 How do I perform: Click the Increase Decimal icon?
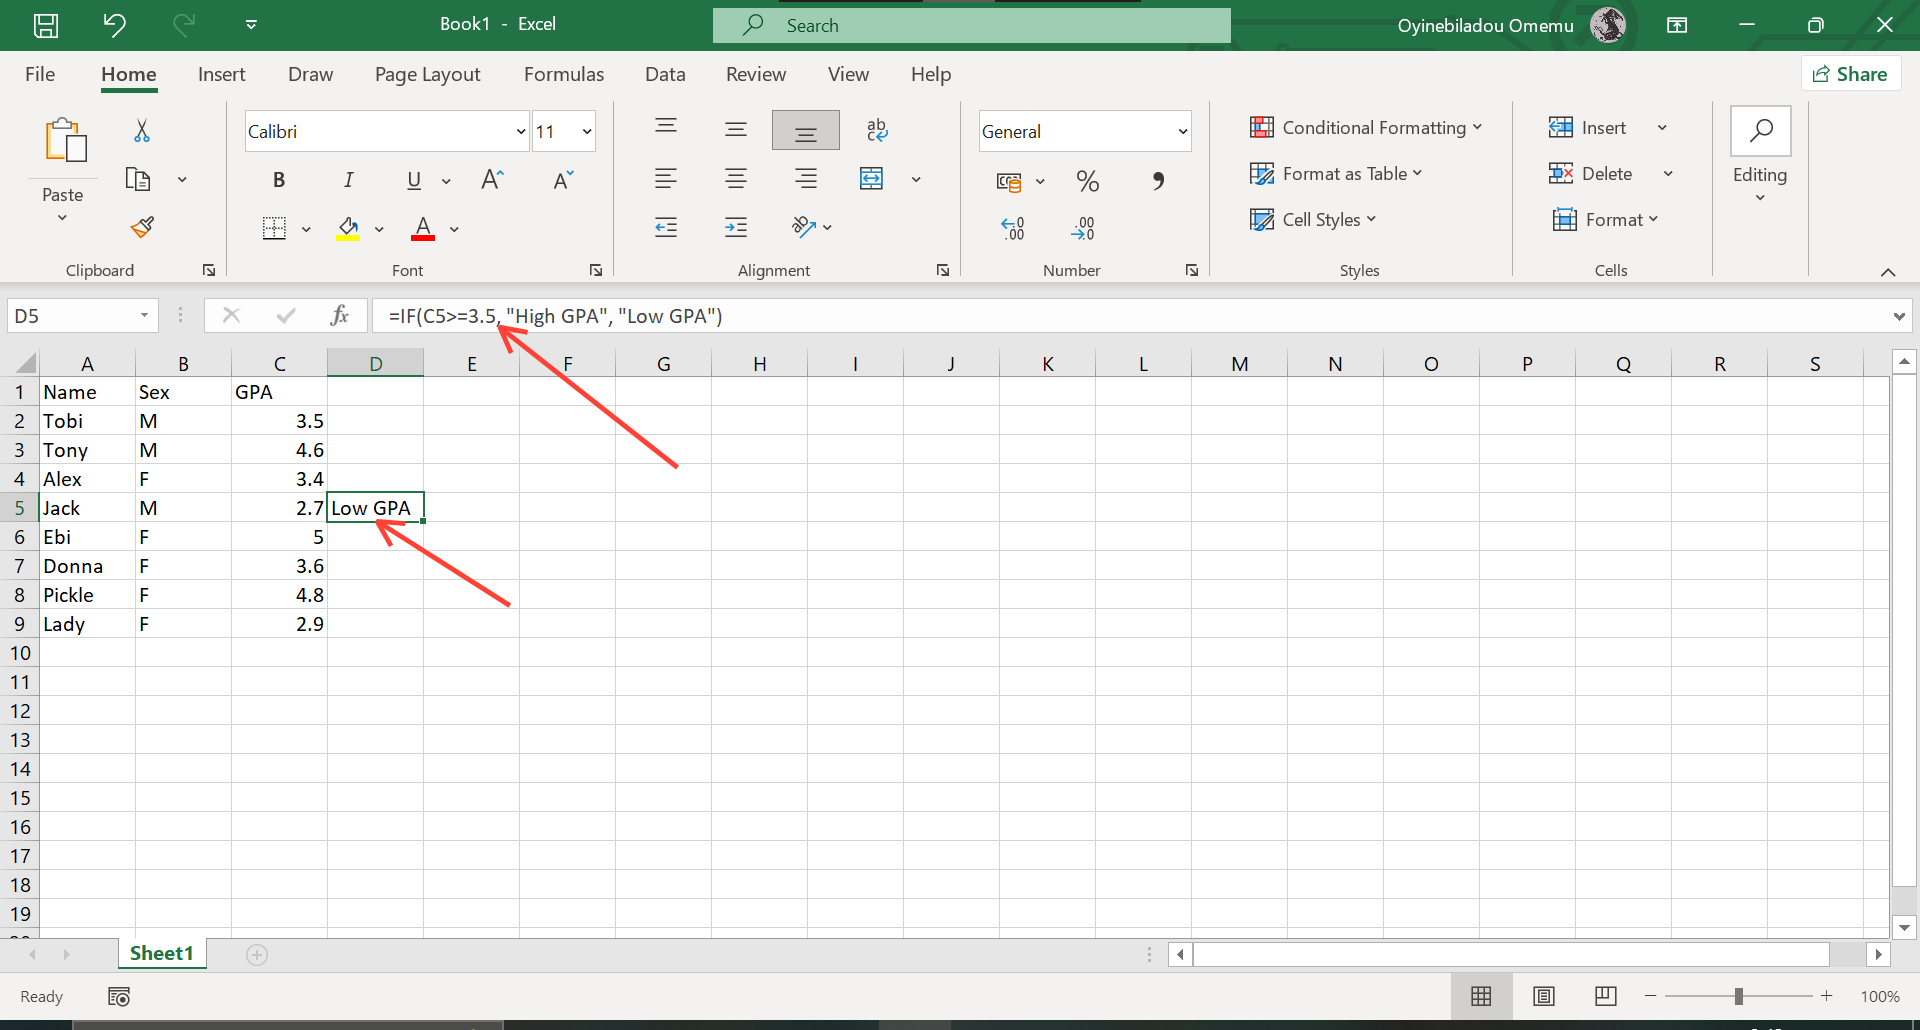pyautogui.click(x=1013, y=228)
